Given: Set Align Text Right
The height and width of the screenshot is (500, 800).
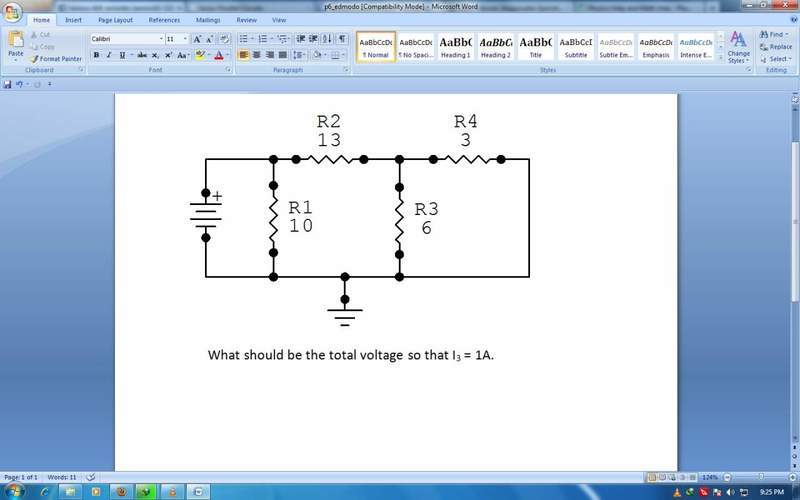Looking at the screenshot, I should pos(270,55).
